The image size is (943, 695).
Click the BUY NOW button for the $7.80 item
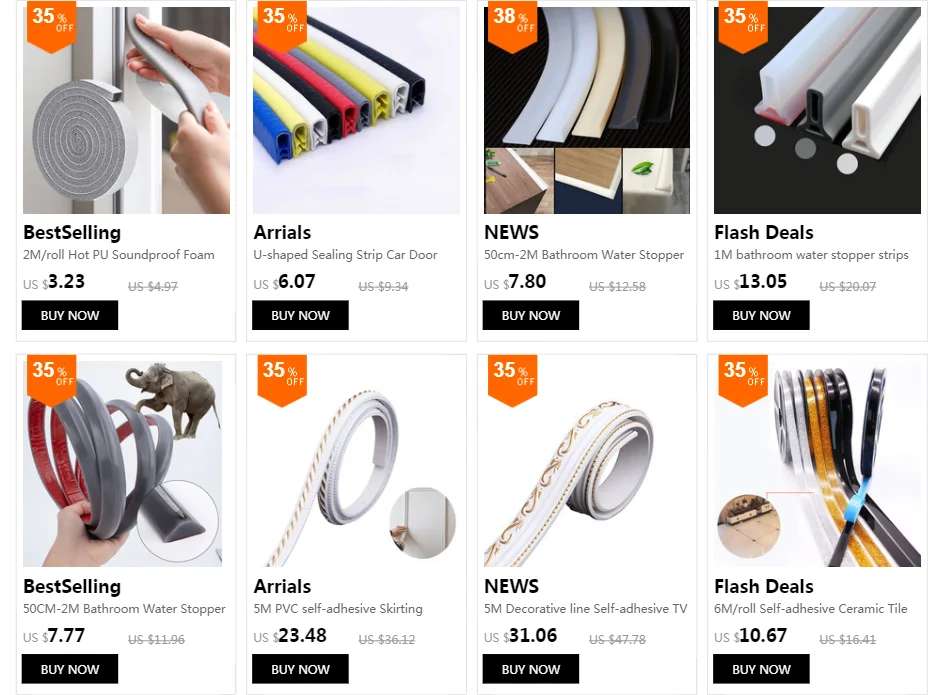pyautogui.click(x=530, y=315)
